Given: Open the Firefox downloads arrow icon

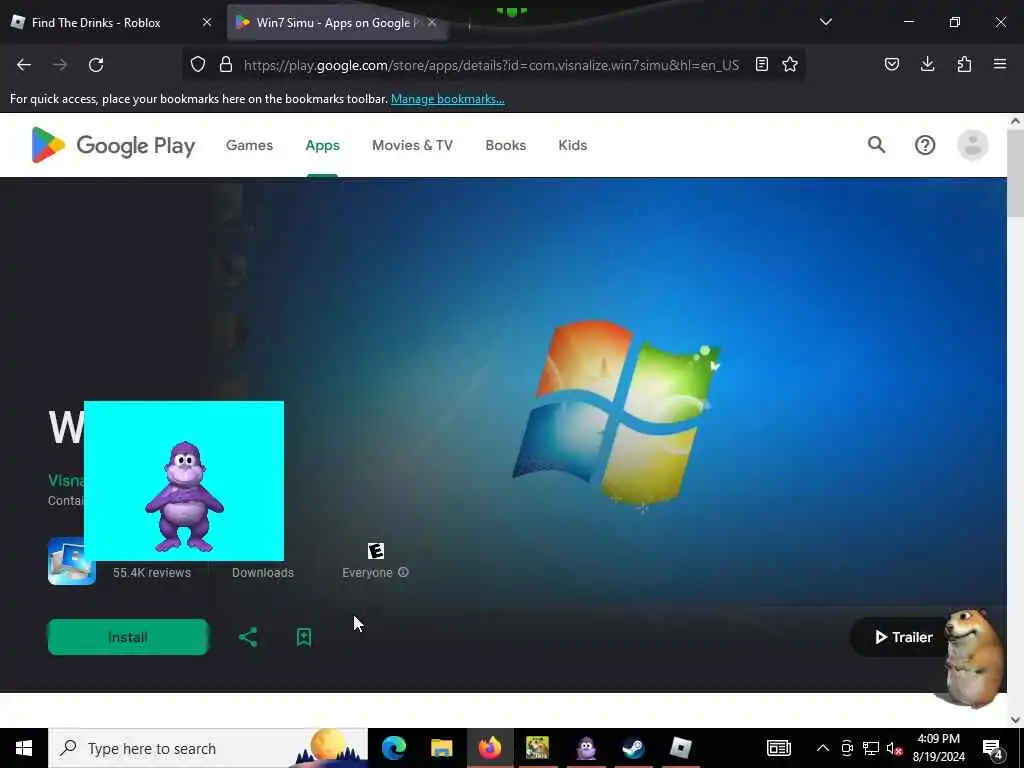Looking at the screenshot, I should pos(927,64).
